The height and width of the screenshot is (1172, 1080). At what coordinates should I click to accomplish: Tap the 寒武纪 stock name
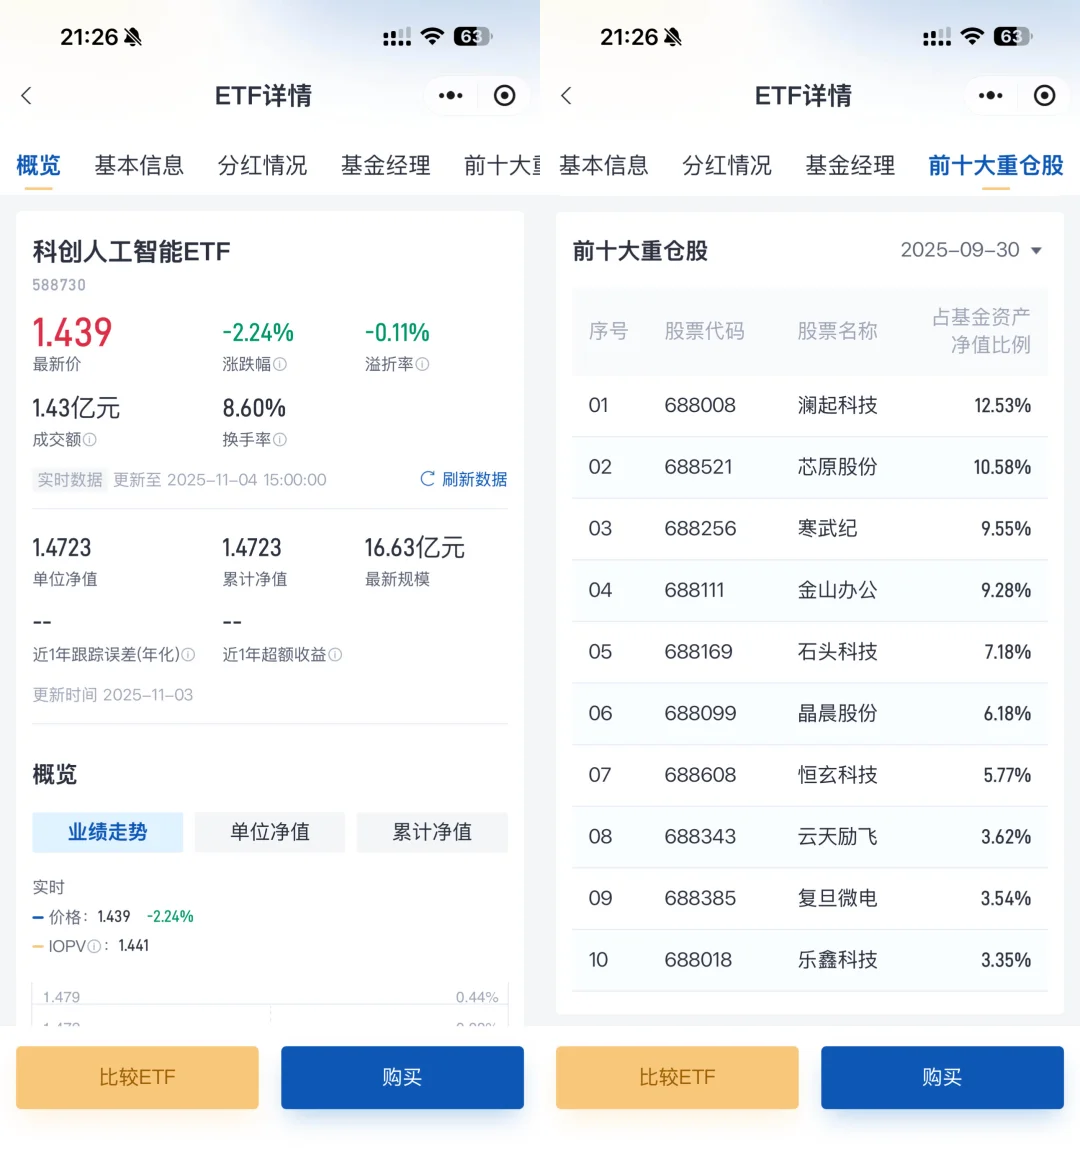pyautogui.click(x=827, y=528)
